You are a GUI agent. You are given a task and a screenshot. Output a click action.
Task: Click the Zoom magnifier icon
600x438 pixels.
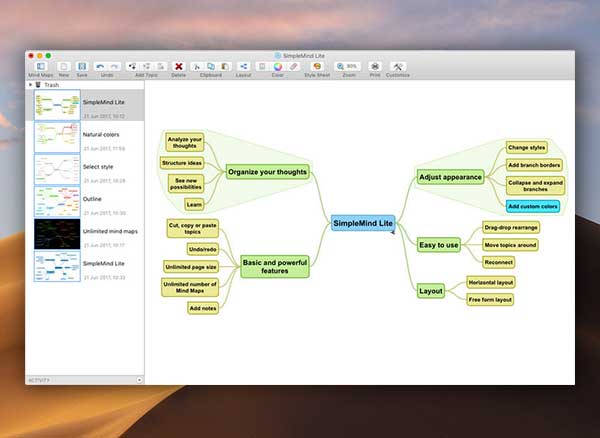[x=340, y=67]
